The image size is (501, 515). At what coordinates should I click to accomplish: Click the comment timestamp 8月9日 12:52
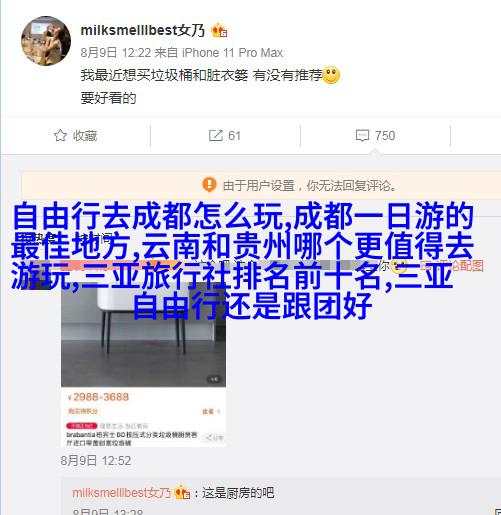[x=96, y=461]
